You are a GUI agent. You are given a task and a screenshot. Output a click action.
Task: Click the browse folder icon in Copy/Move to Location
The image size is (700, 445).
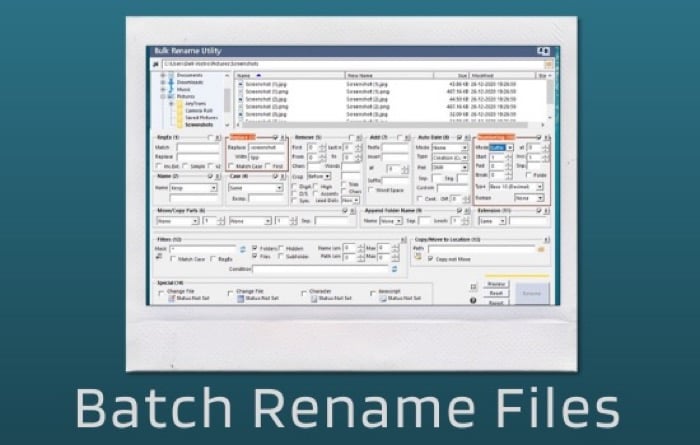click(x=541, y=249)
